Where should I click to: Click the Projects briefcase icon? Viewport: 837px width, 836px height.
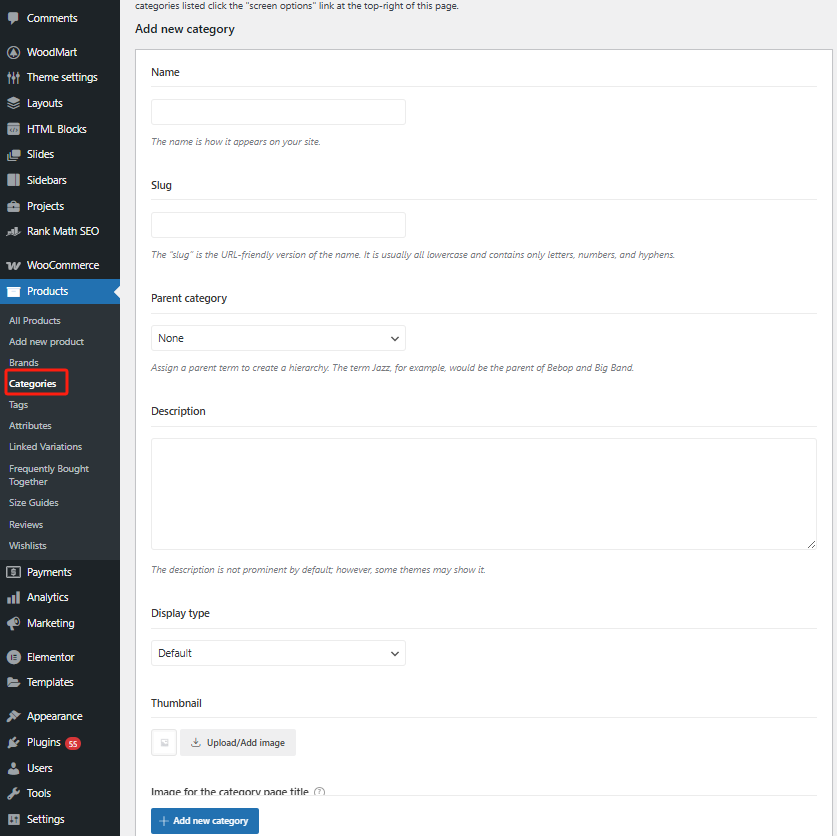(x=13, y=206)
